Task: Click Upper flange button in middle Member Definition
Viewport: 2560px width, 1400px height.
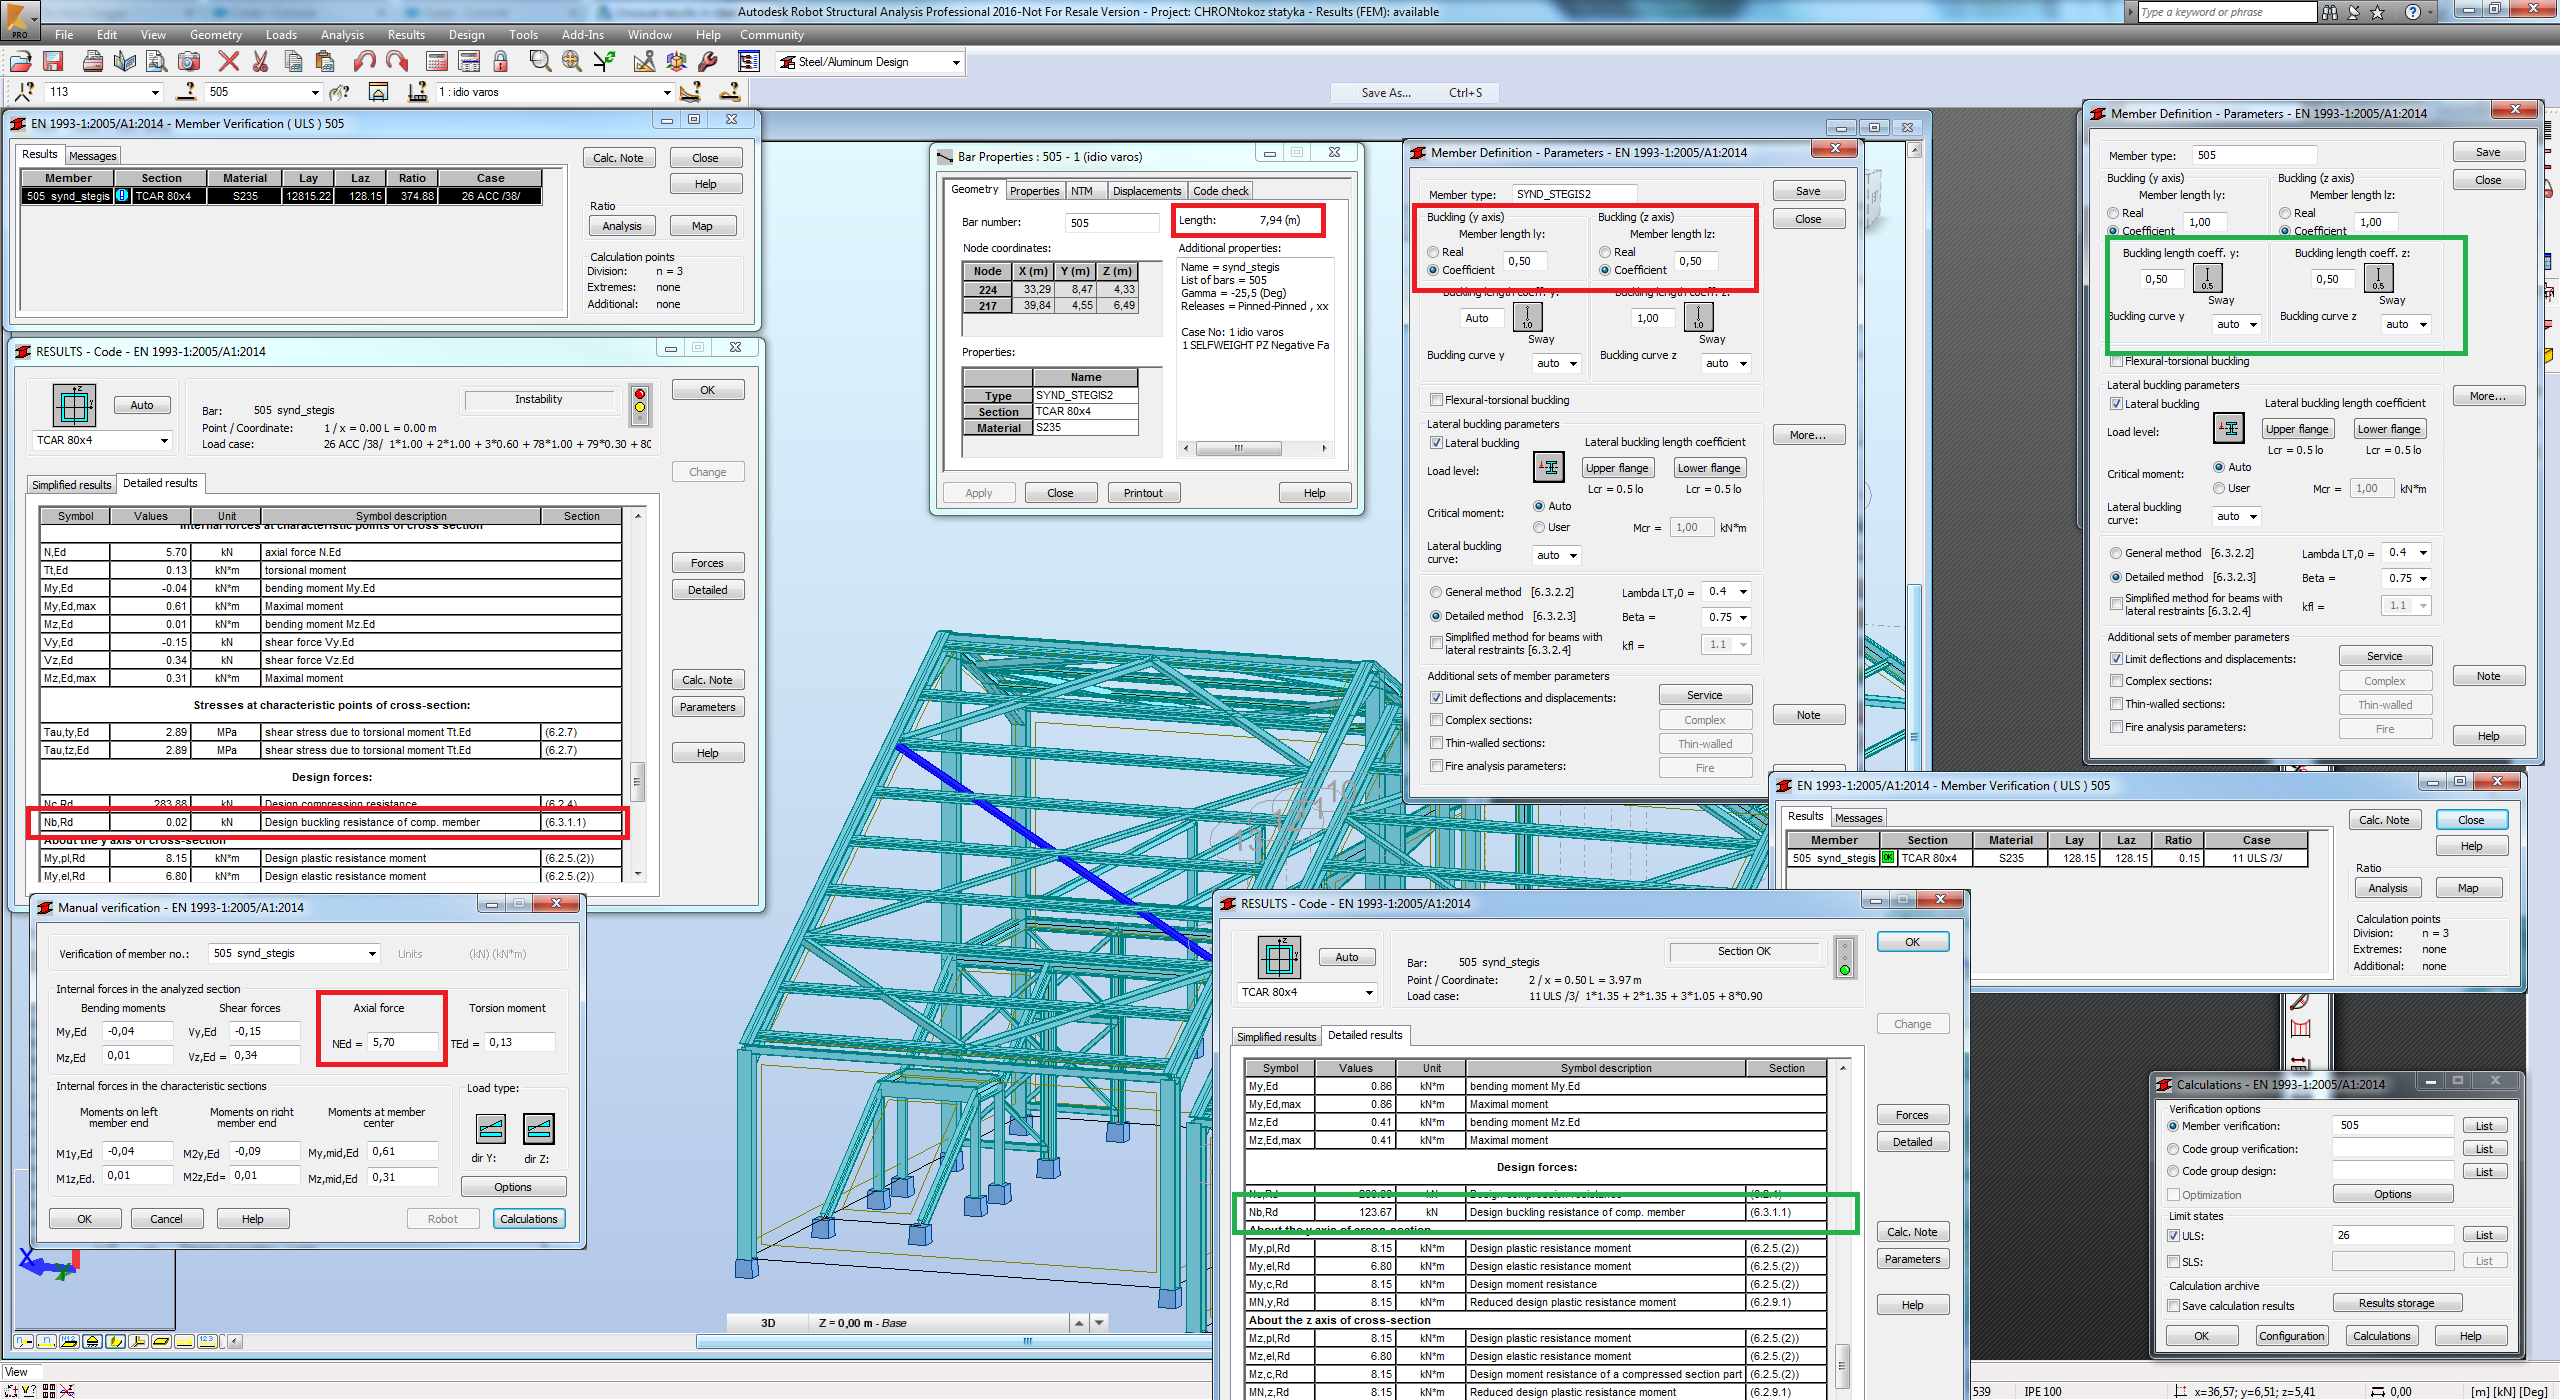Action: (1617, 468)
